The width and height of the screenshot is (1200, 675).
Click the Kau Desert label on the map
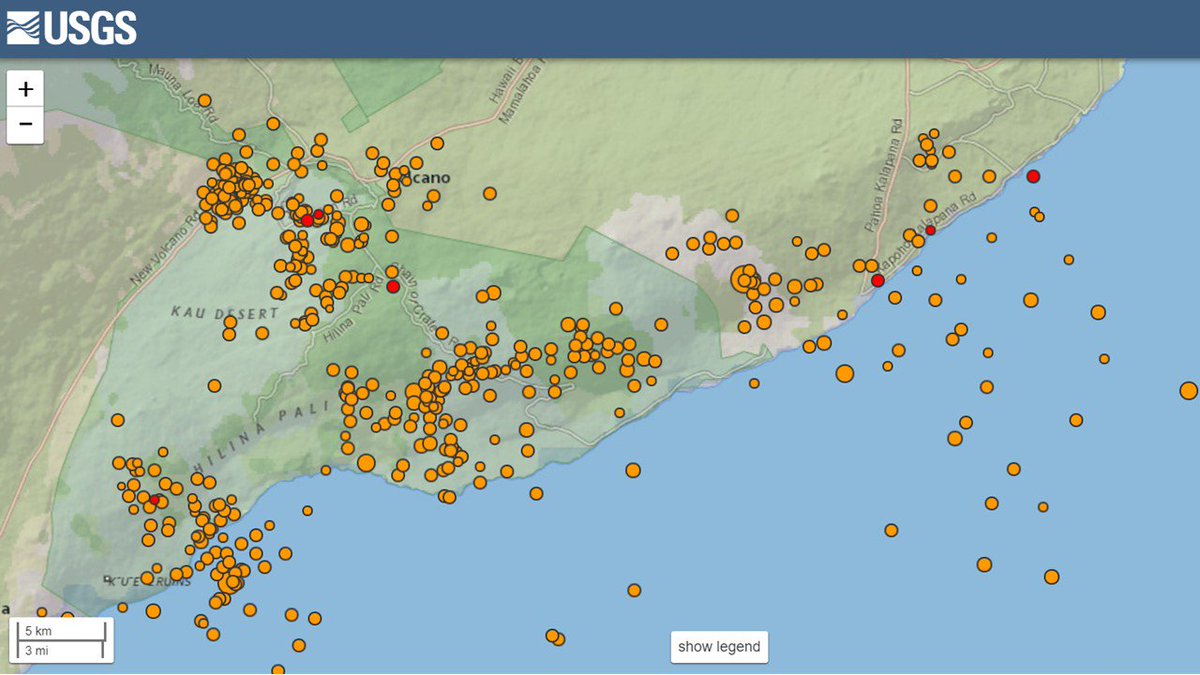[x=224, y=313]
